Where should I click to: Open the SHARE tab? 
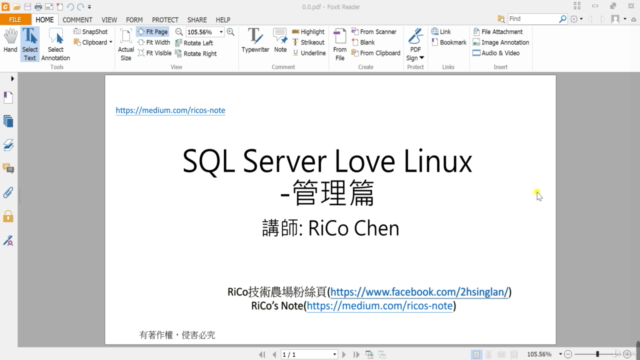point(197,20)
